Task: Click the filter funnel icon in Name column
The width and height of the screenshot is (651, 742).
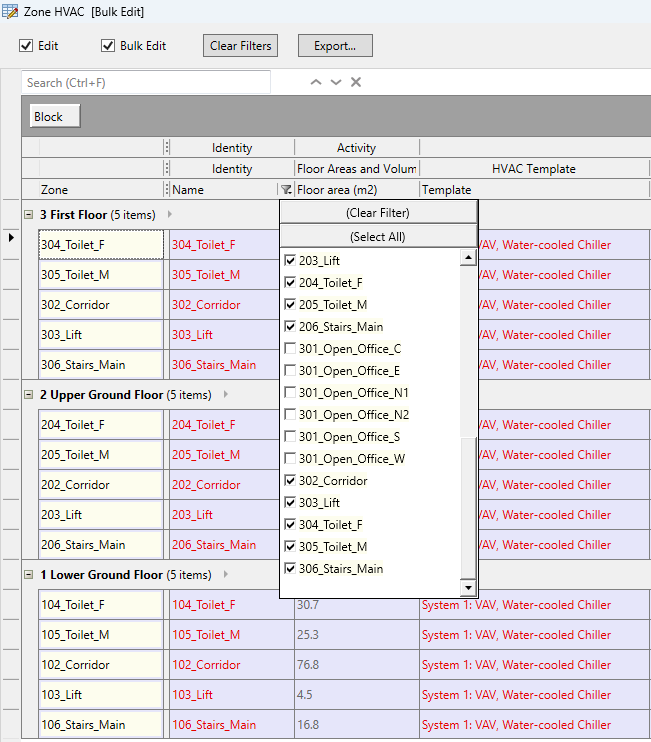Action: [x=286, y=190]
